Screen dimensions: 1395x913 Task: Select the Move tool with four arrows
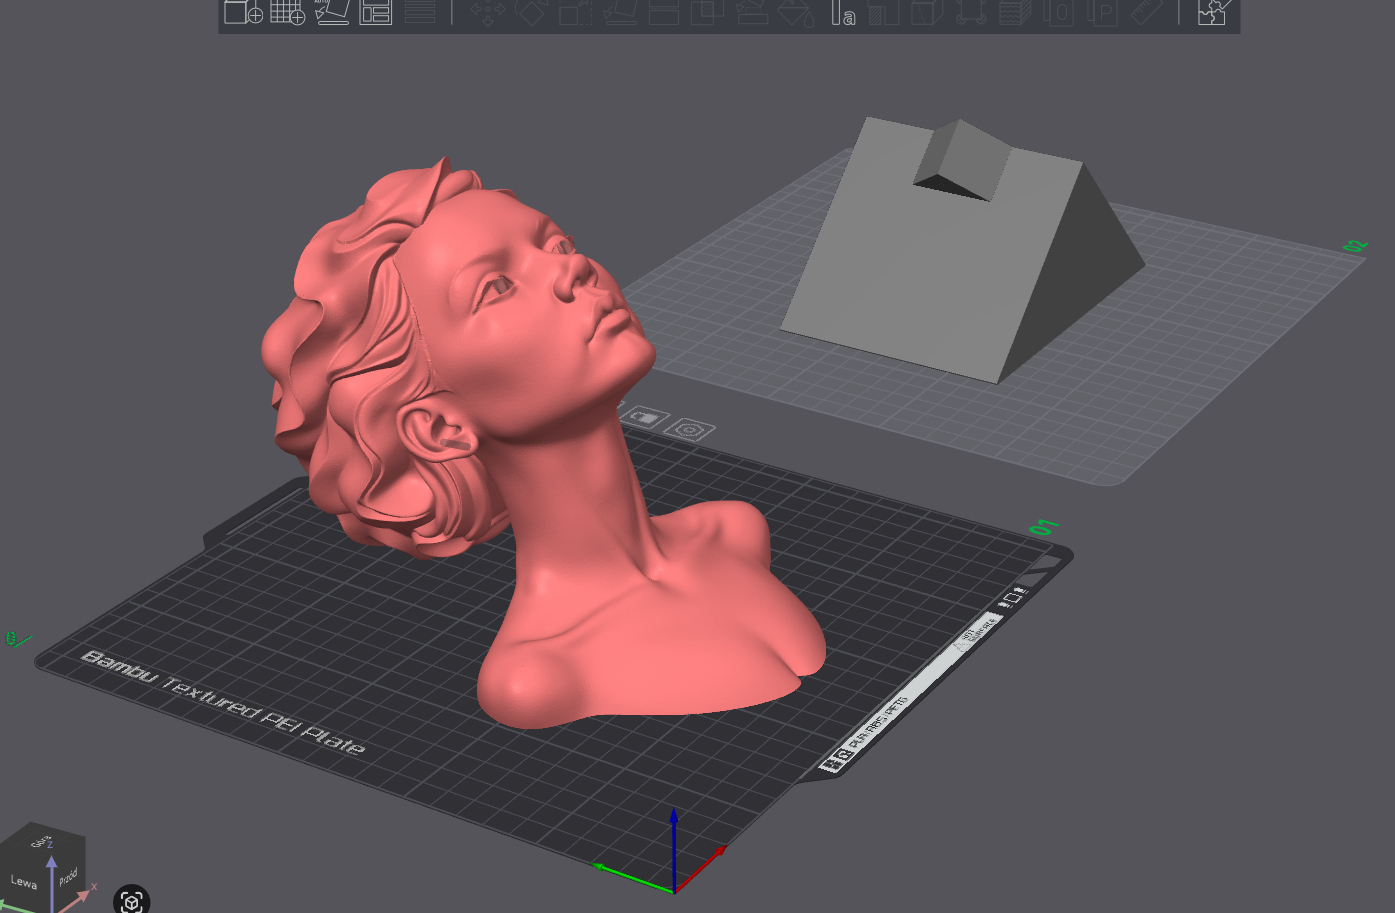point(488,12)
